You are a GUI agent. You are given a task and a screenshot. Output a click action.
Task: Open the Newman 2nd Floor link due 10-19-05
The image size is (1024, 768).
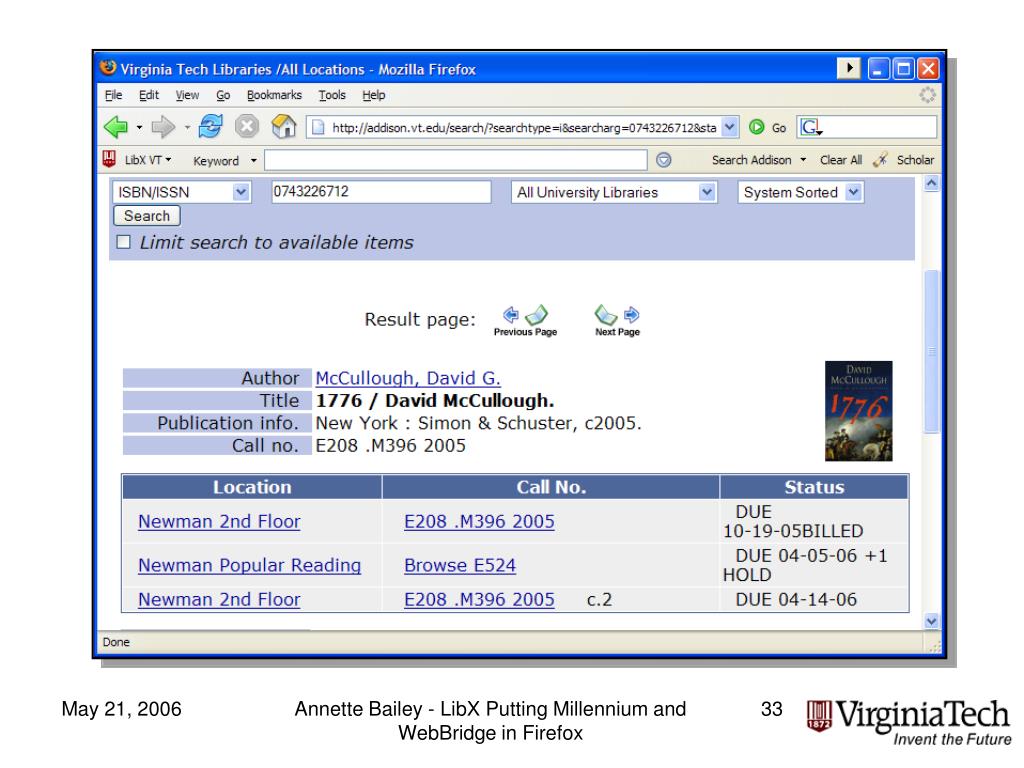click(x=219, y=521)
